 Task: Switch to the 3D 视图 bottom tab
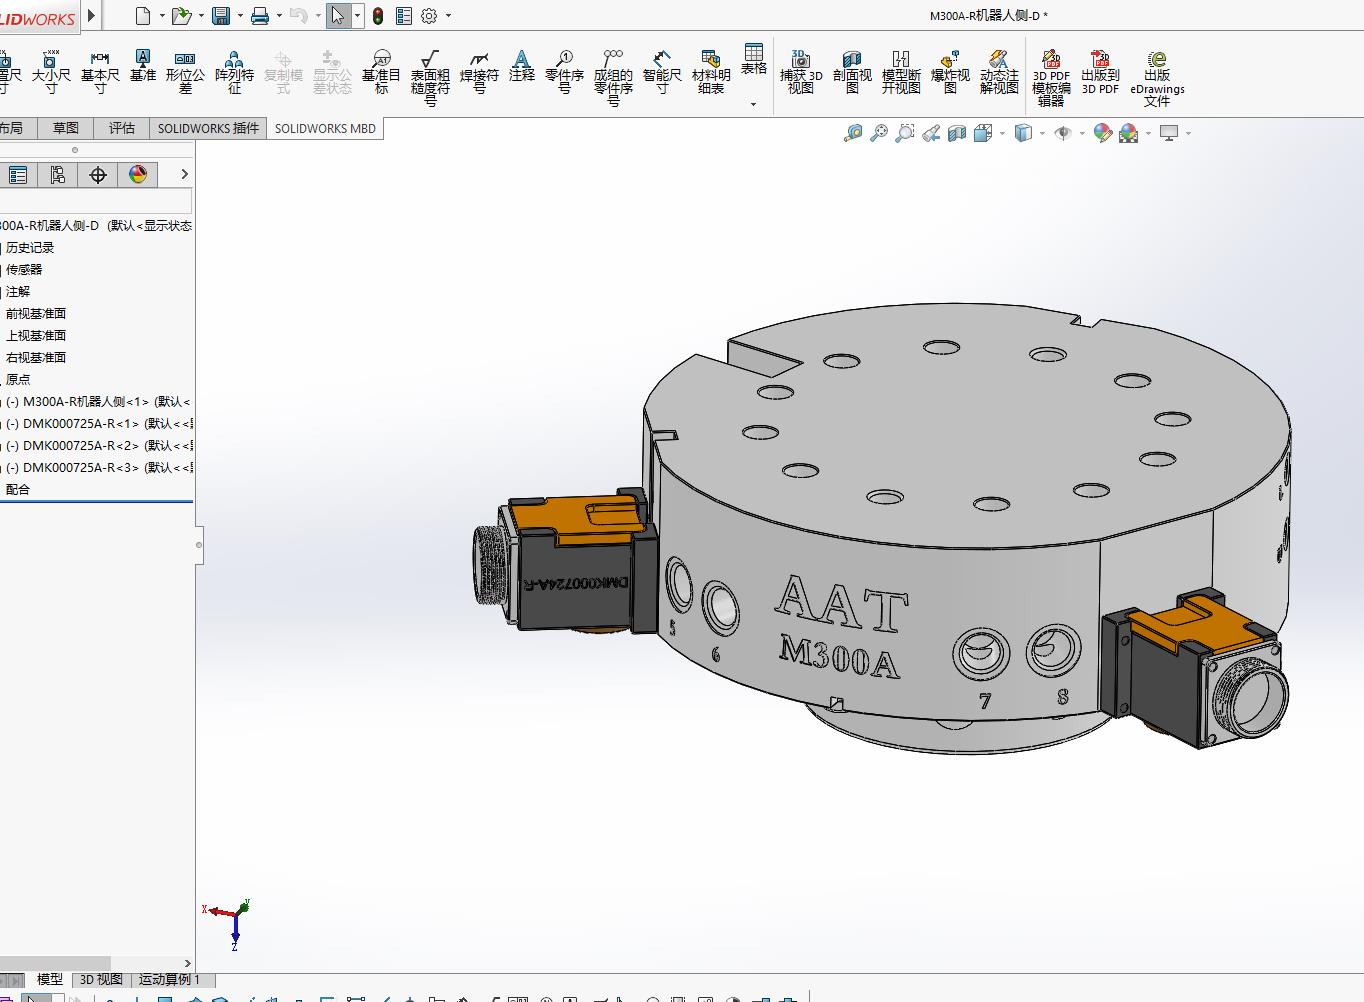tap(101, 980)
